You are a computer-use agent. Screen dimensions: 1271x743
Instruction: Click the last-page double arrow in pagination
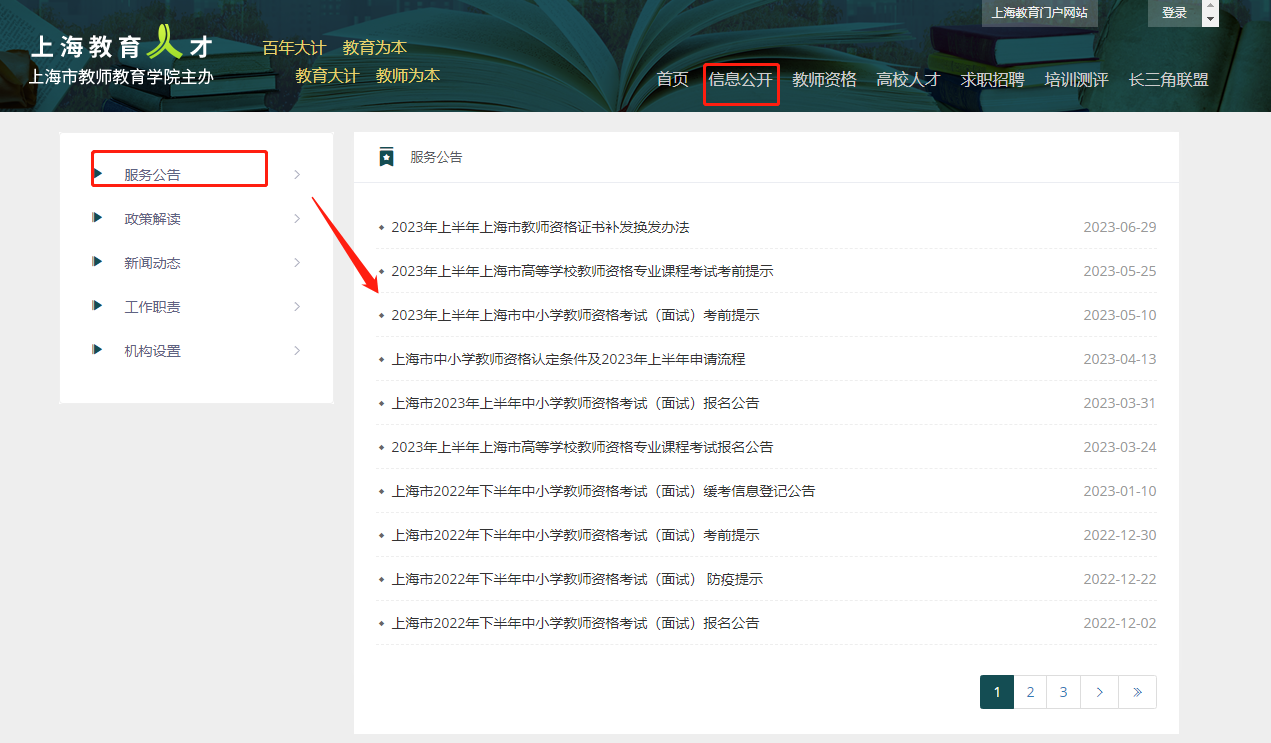[x=1137, y=691]
